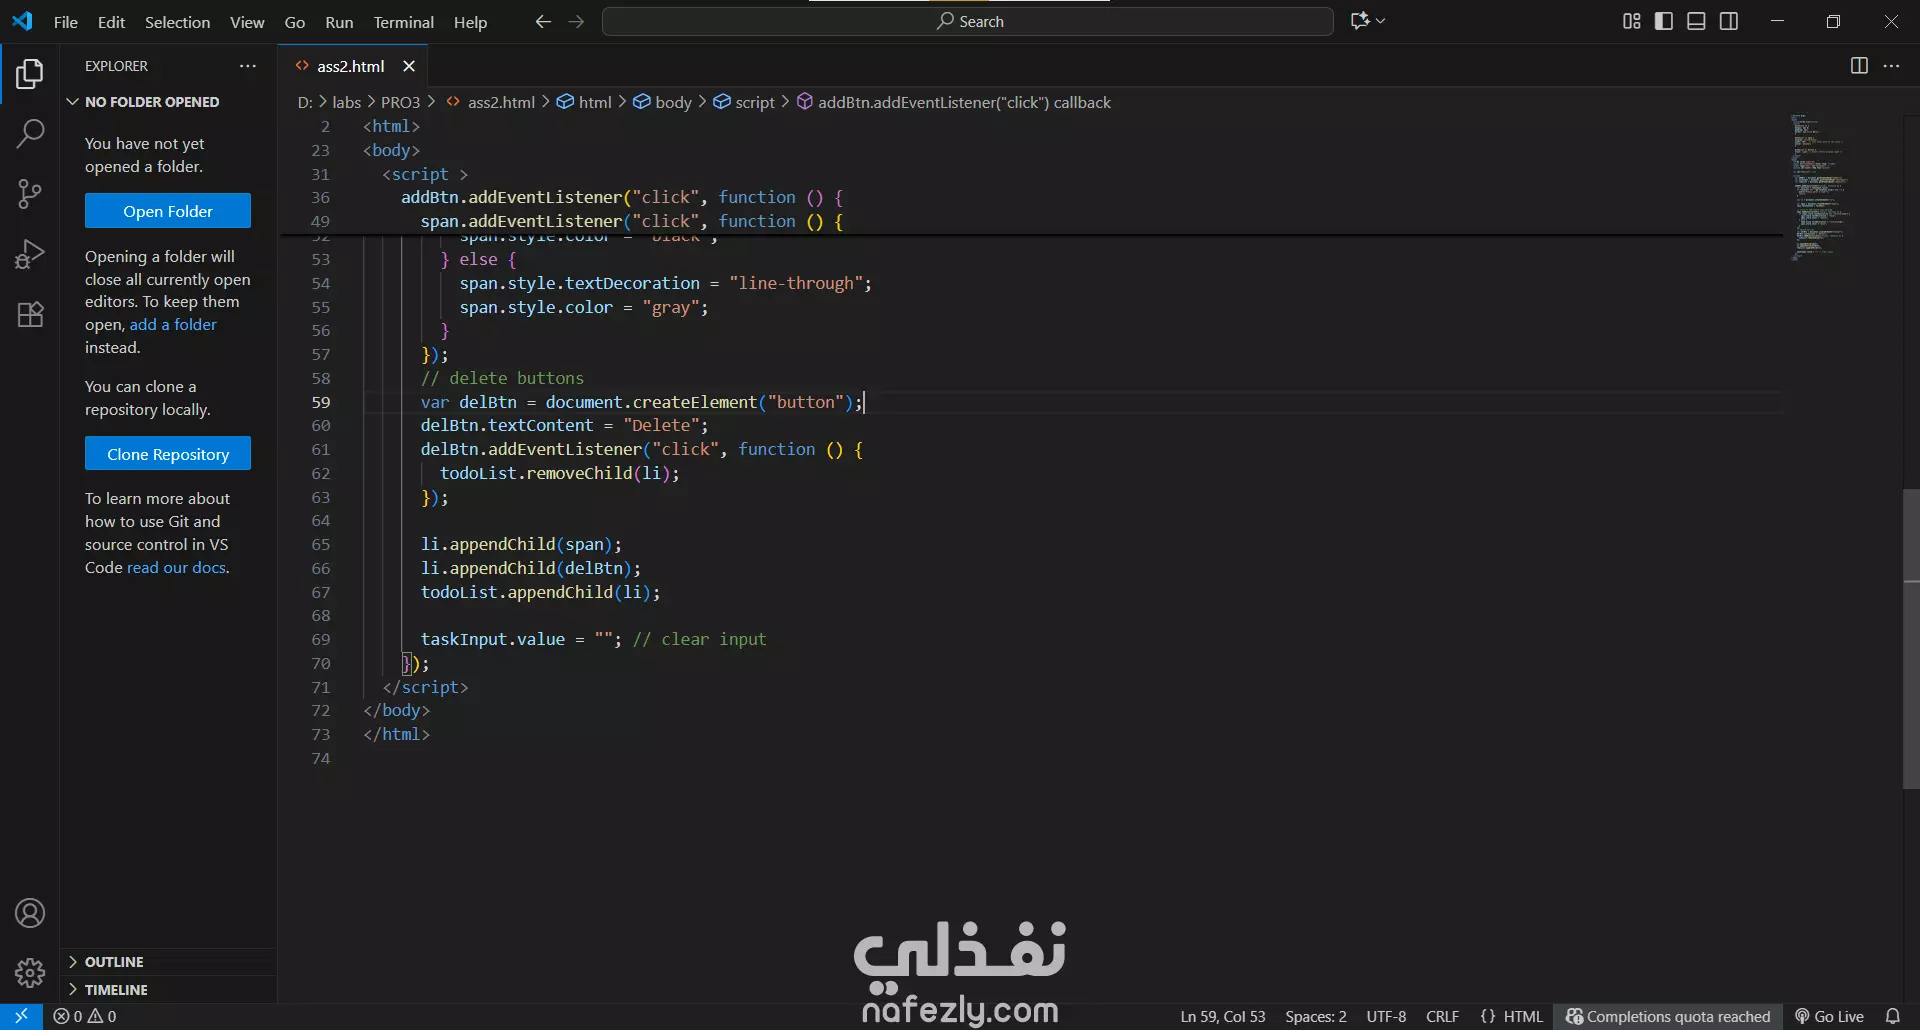
Task: Click the VS Code logo icon
Action: pos(22,21)
